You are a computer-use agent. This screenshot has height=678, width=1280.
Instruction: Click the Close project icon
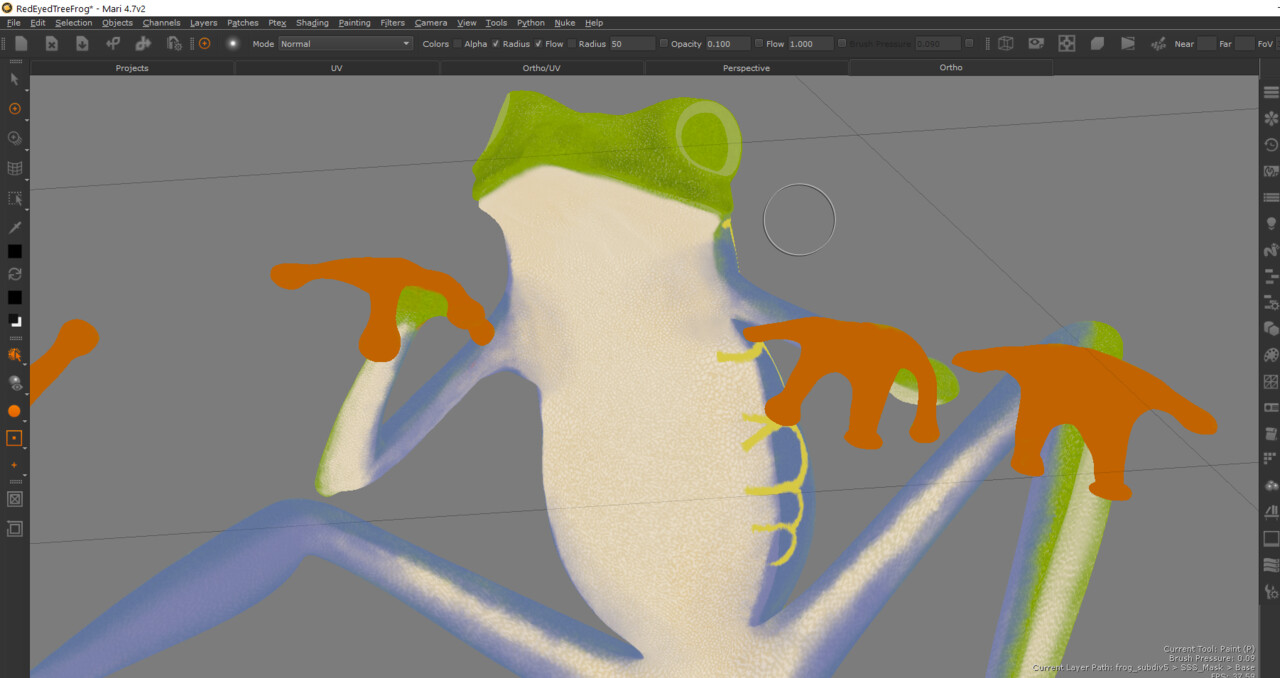[52, 44]
